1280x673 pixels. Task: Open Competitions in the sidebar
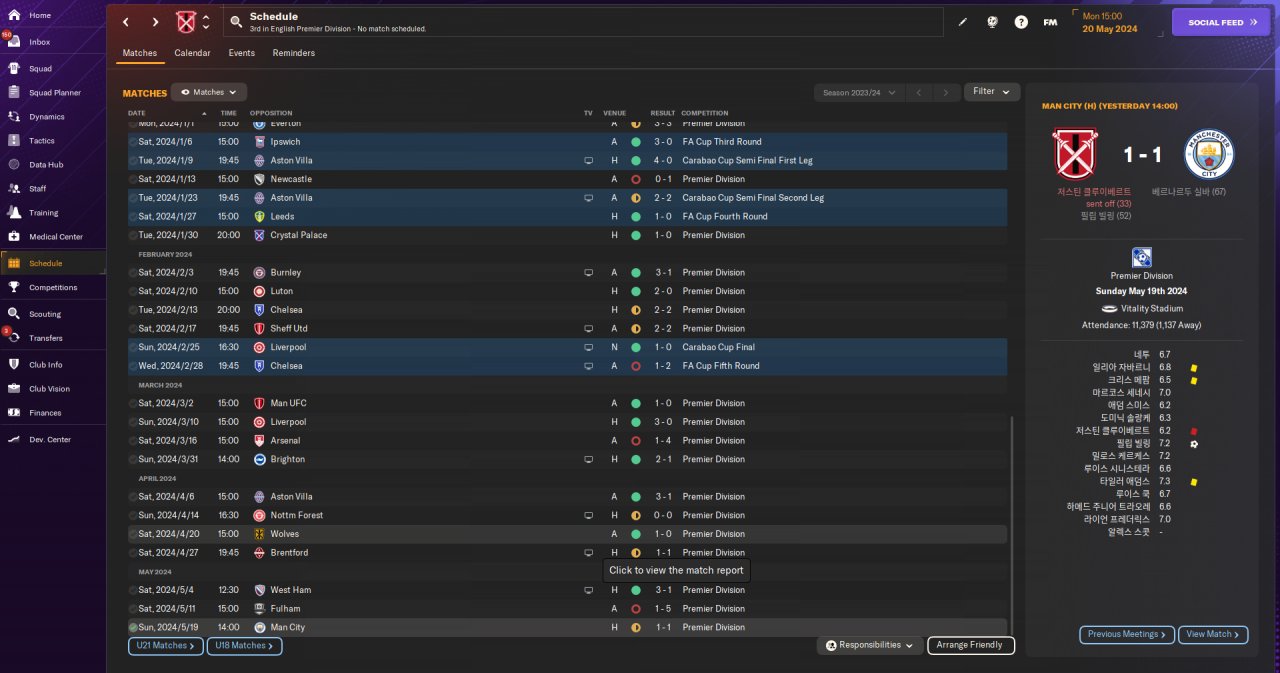53,288
